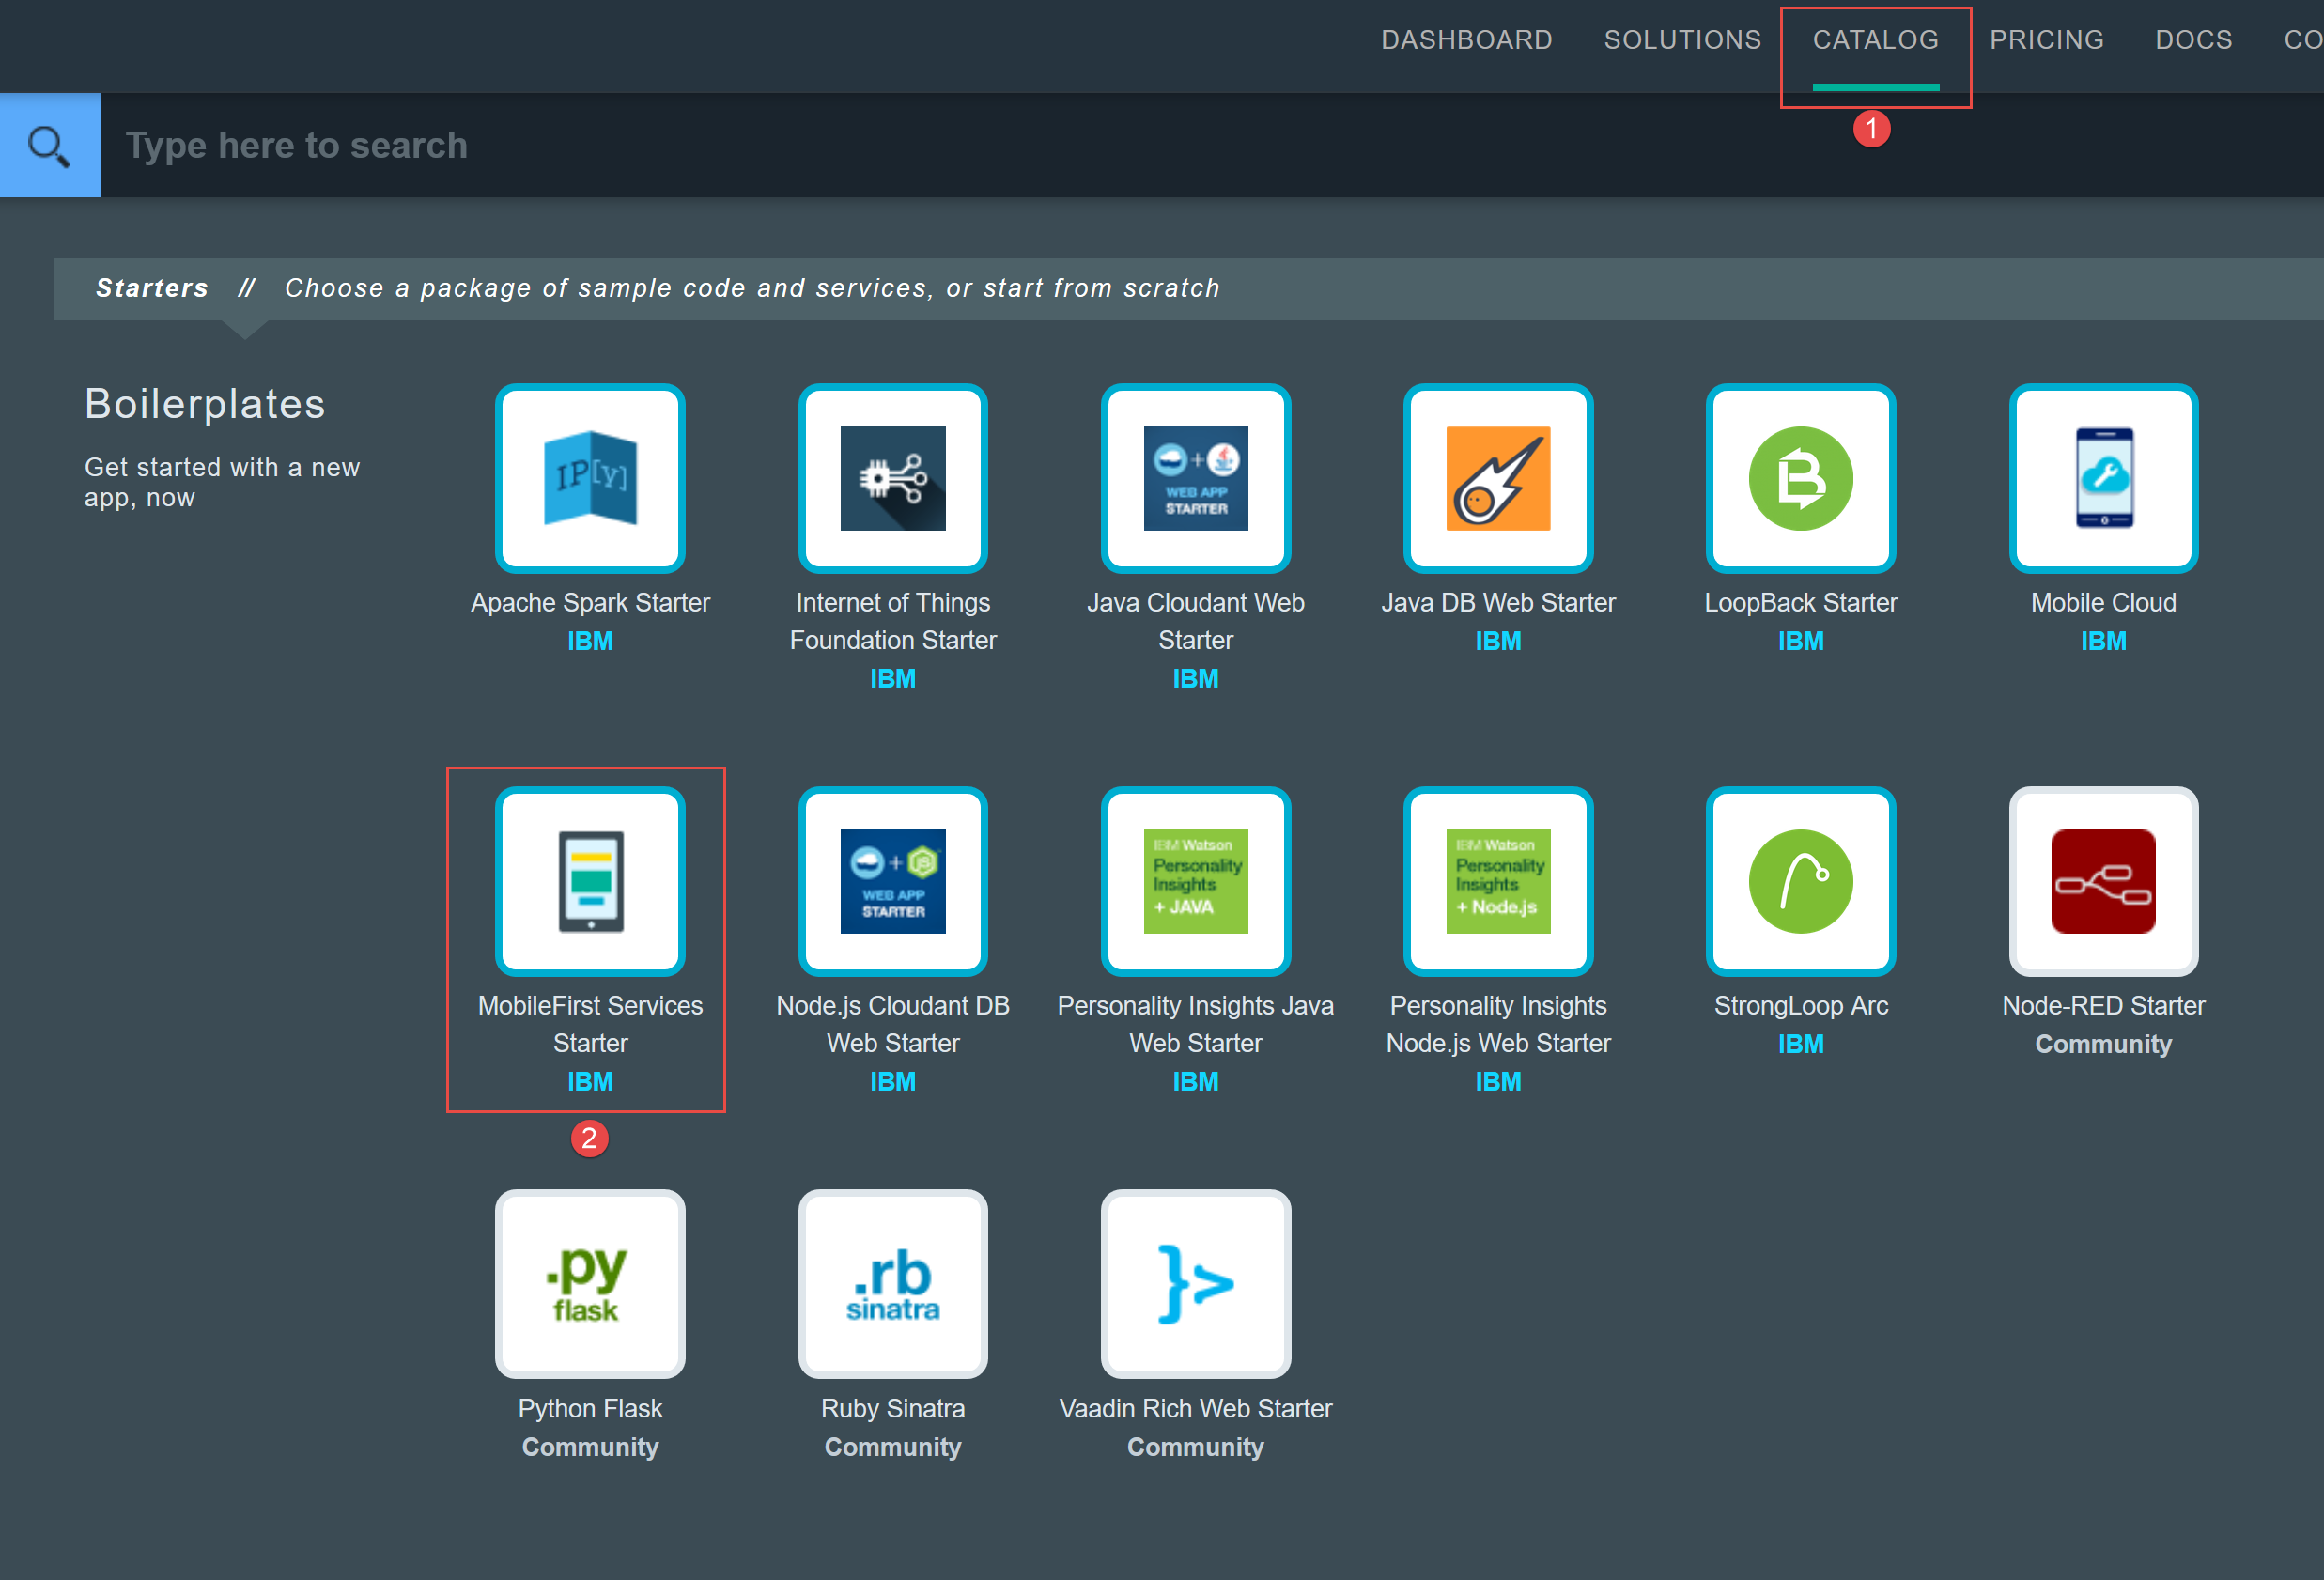Select the Internet of Things Foundation Starter icon
2324x1580 pixels.
coord(893,478)
